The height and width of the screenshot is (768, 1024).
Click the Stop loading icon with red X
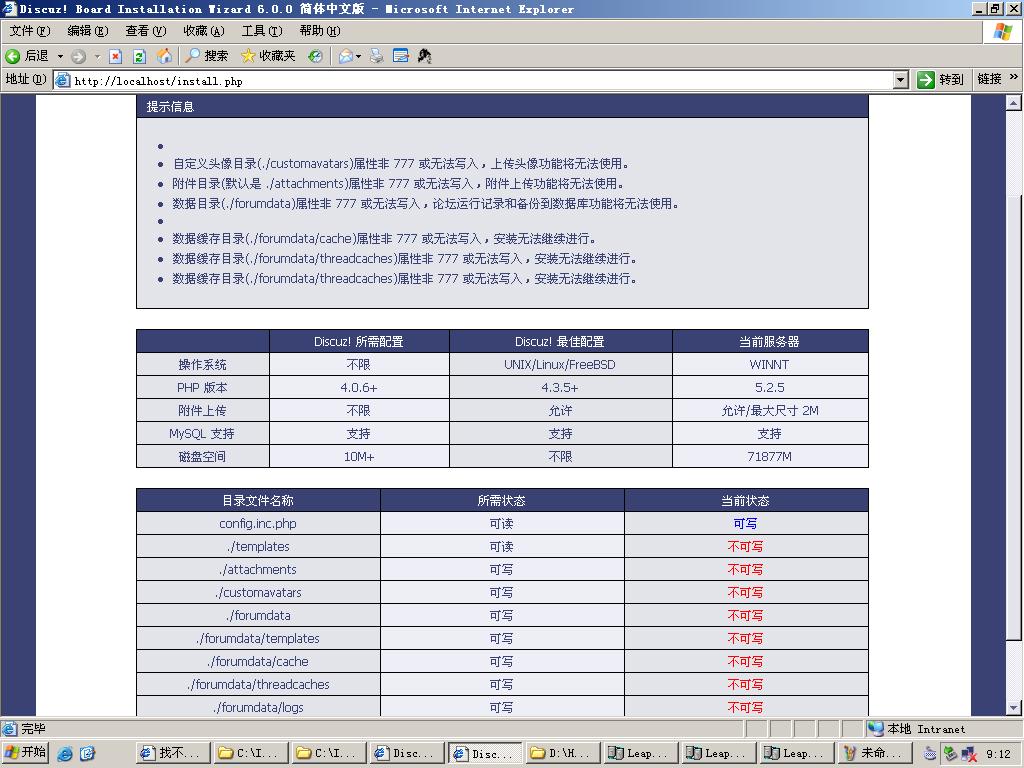click(116, 57)
